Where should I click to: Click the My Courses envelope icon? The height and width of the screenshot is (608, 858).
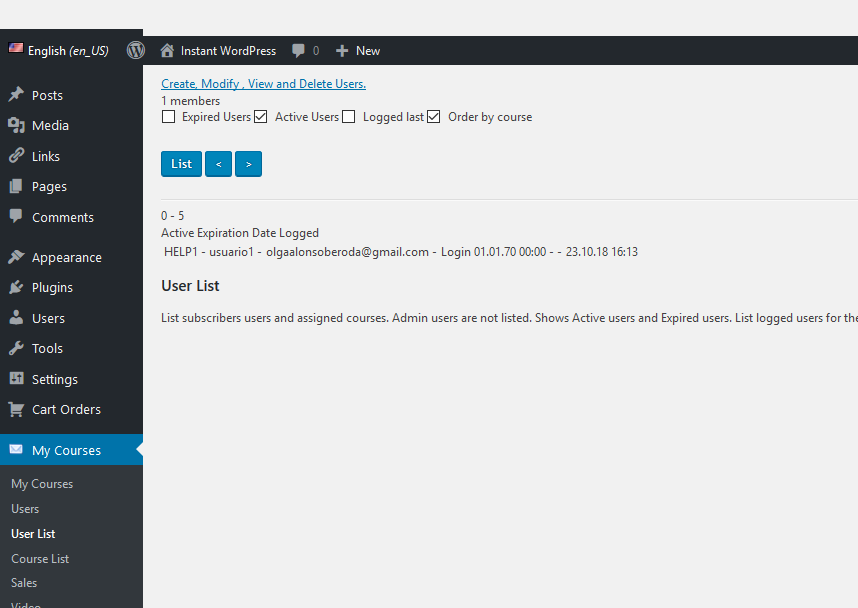coord(16,449)
